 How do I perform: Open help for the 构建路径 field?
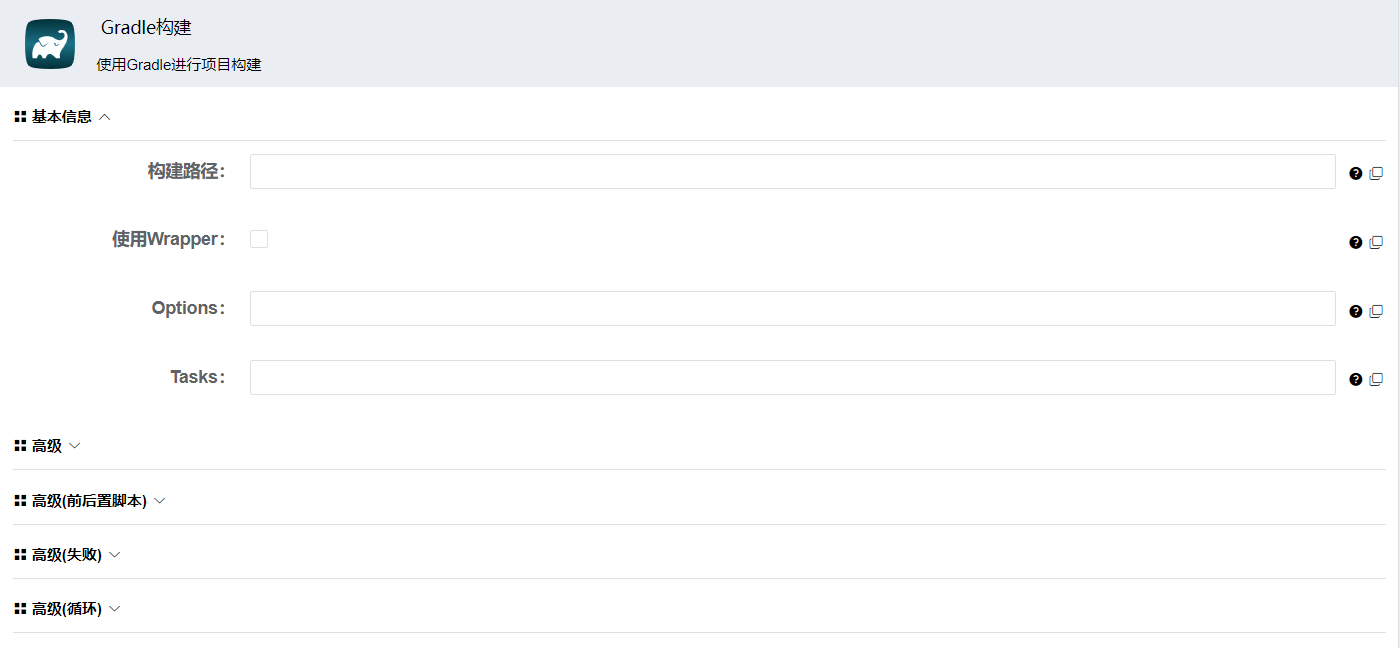1355,173
